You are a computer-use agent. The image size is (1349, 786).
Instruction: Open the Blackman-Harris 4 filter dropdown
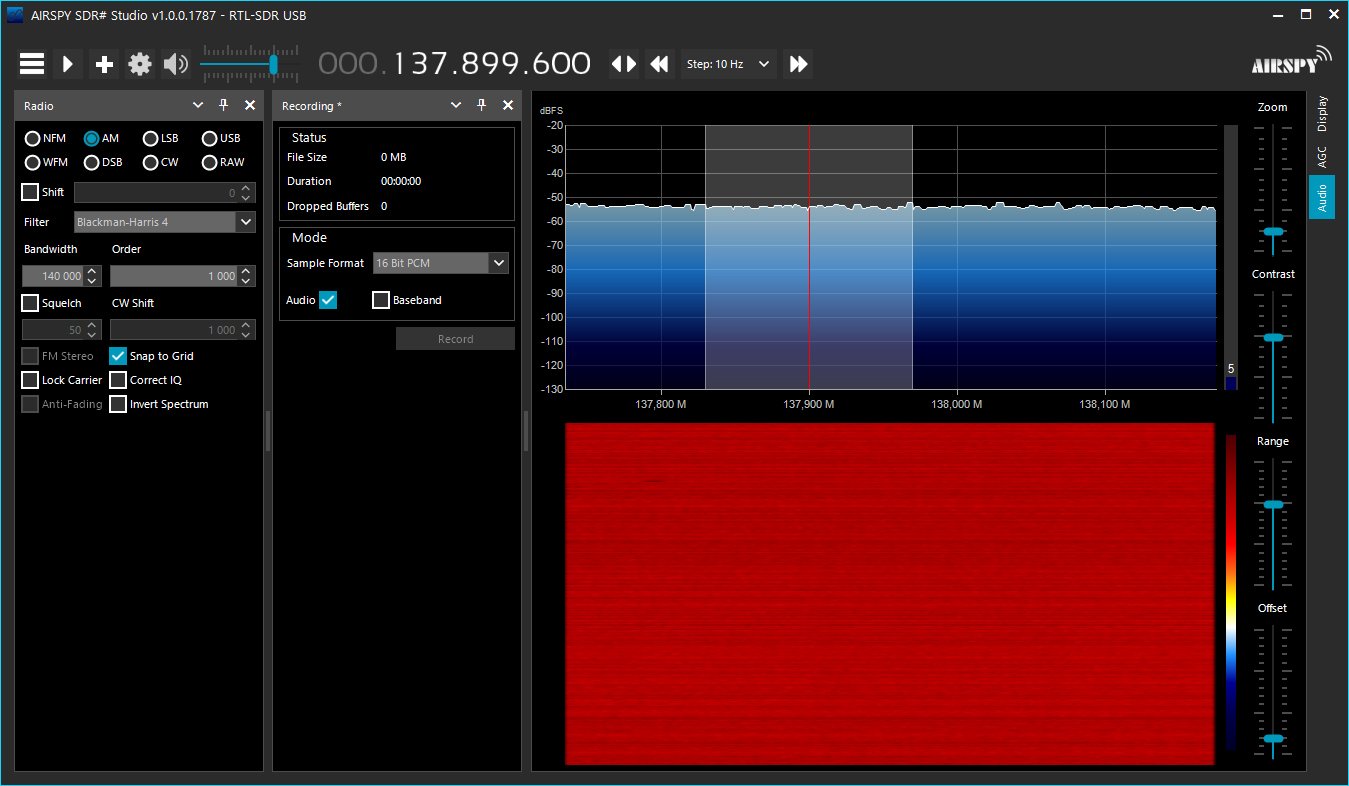coord(165,222)
